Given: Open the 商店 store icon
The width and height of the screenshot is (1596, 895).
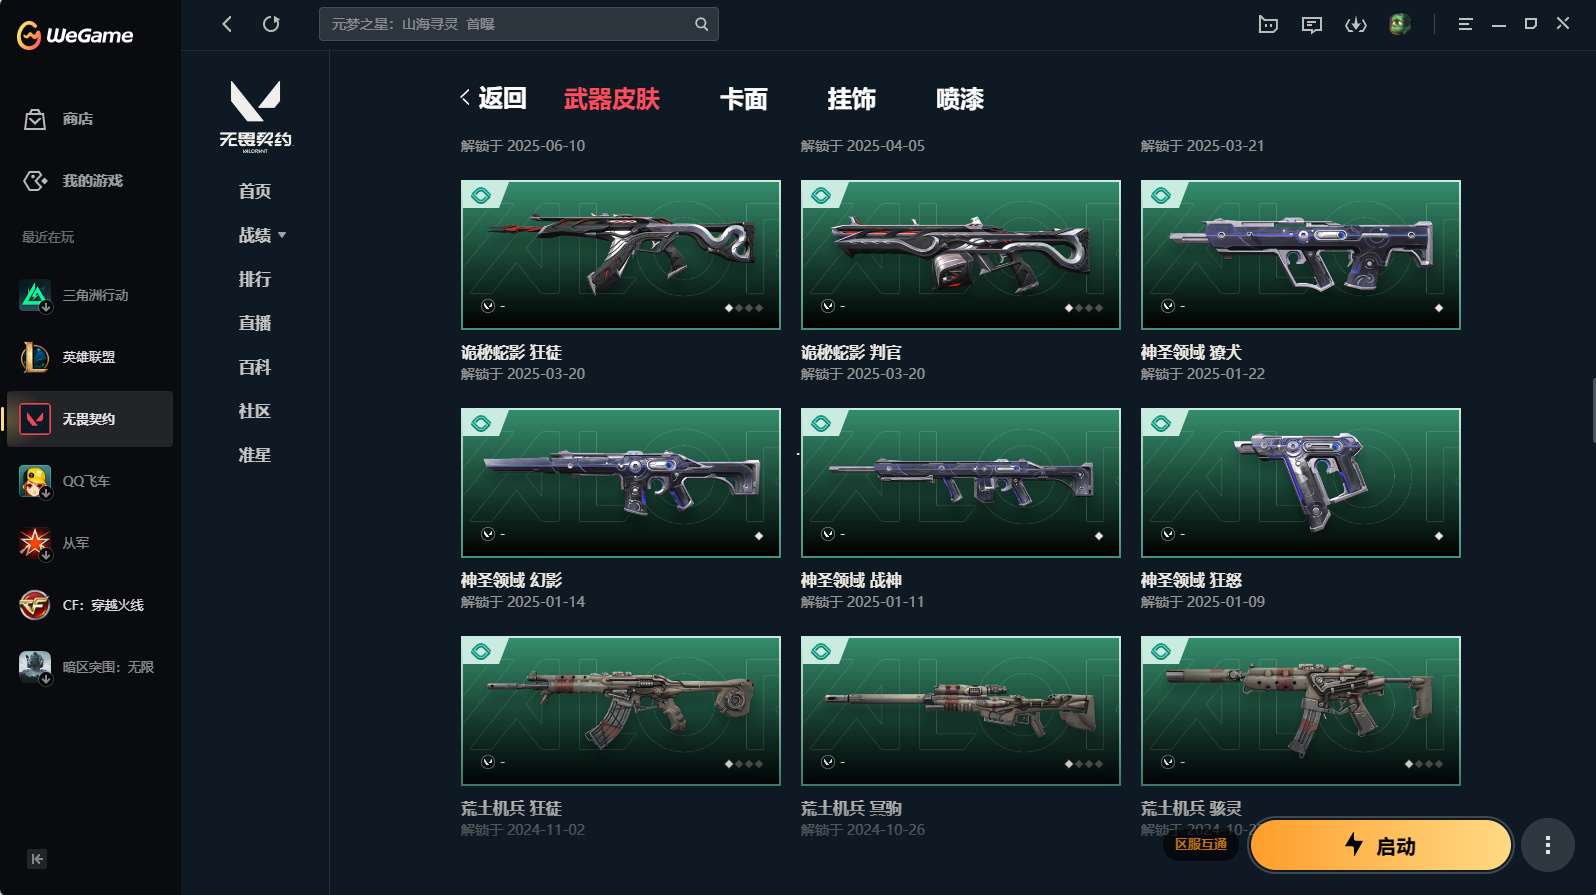Looking at the screenshot, I should pos(35,119).
